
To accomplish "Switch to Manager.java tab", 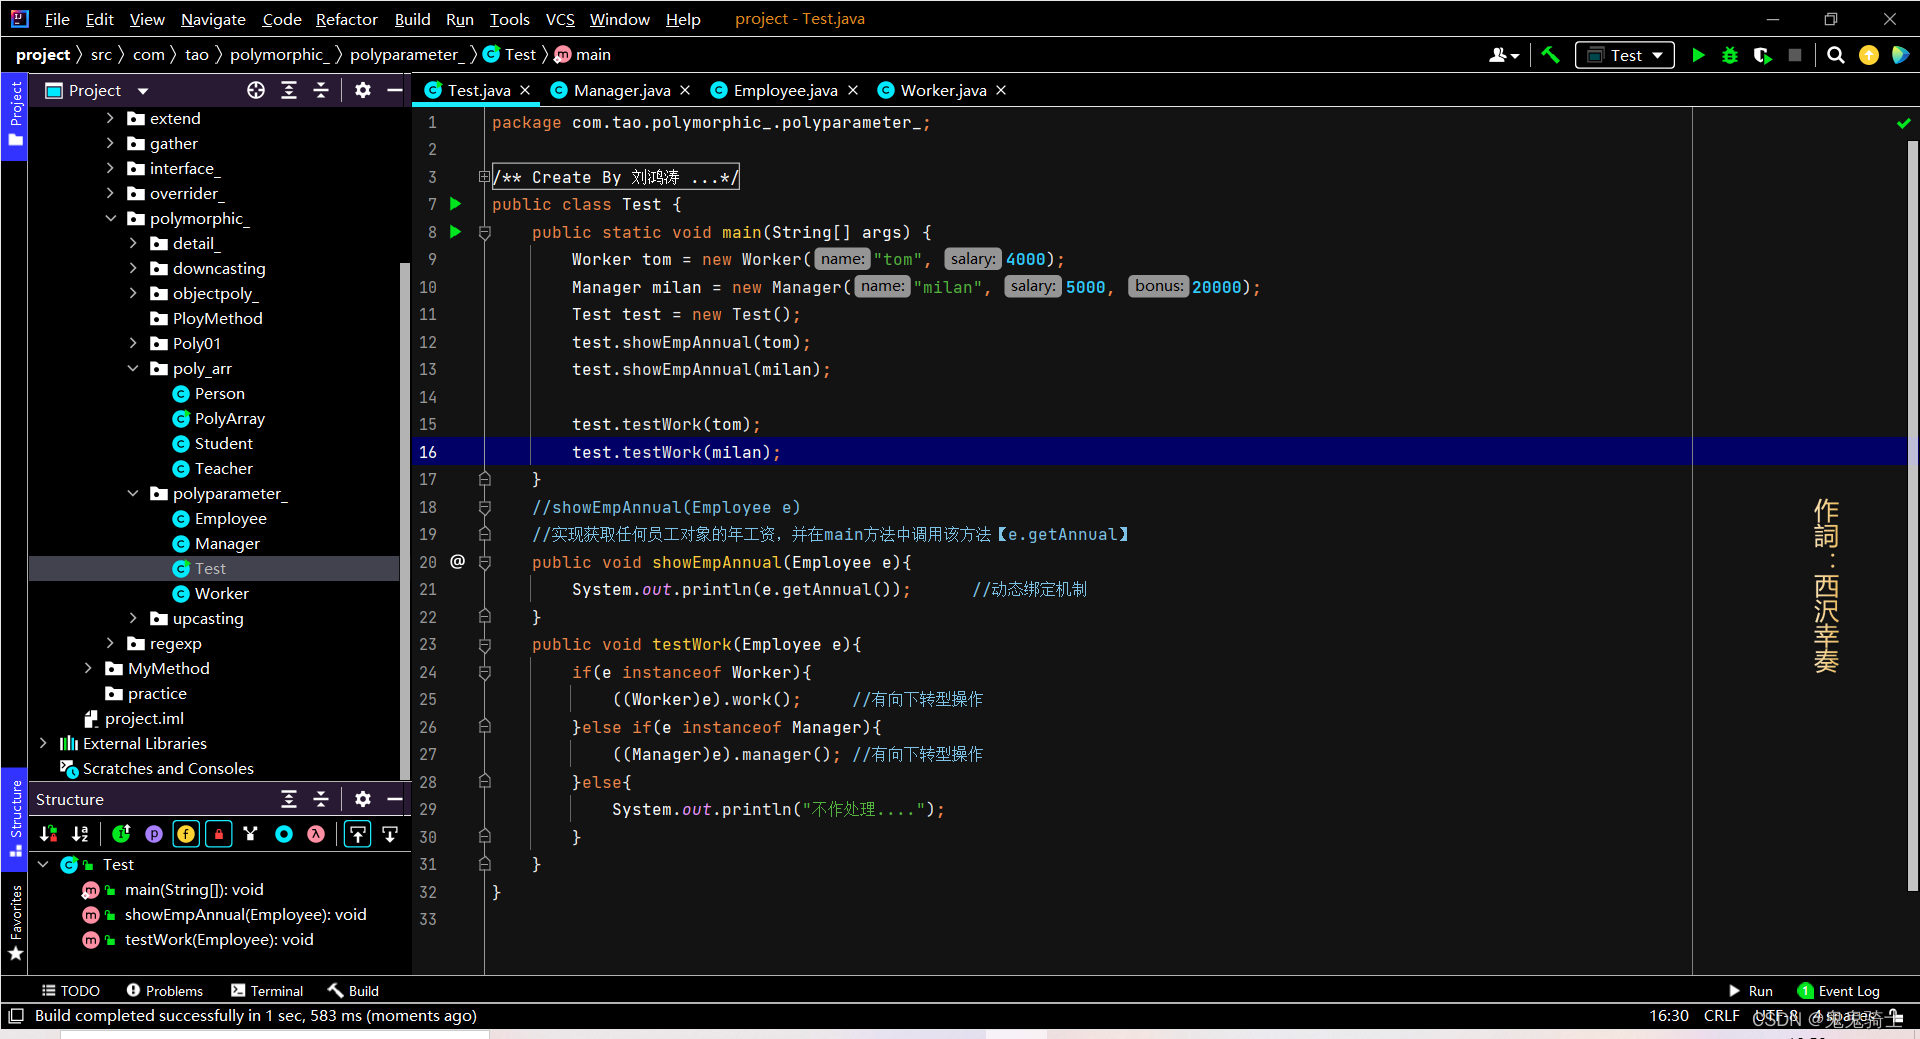I will (x=621, y=90).
